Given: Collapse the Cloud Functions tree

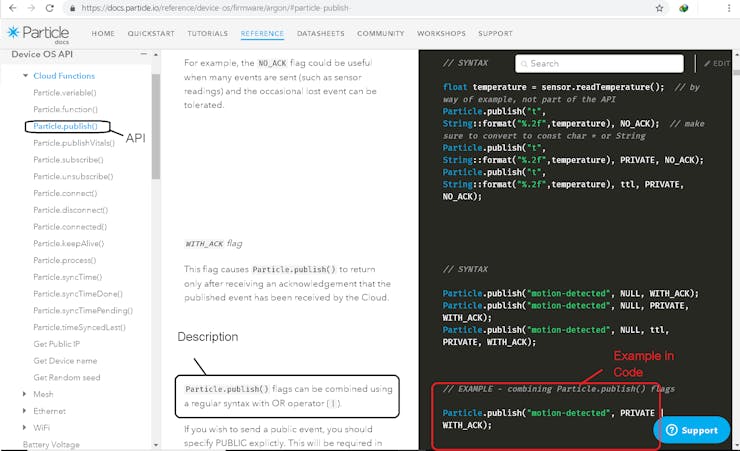Looking at the screenshot, I should [25, 75].
